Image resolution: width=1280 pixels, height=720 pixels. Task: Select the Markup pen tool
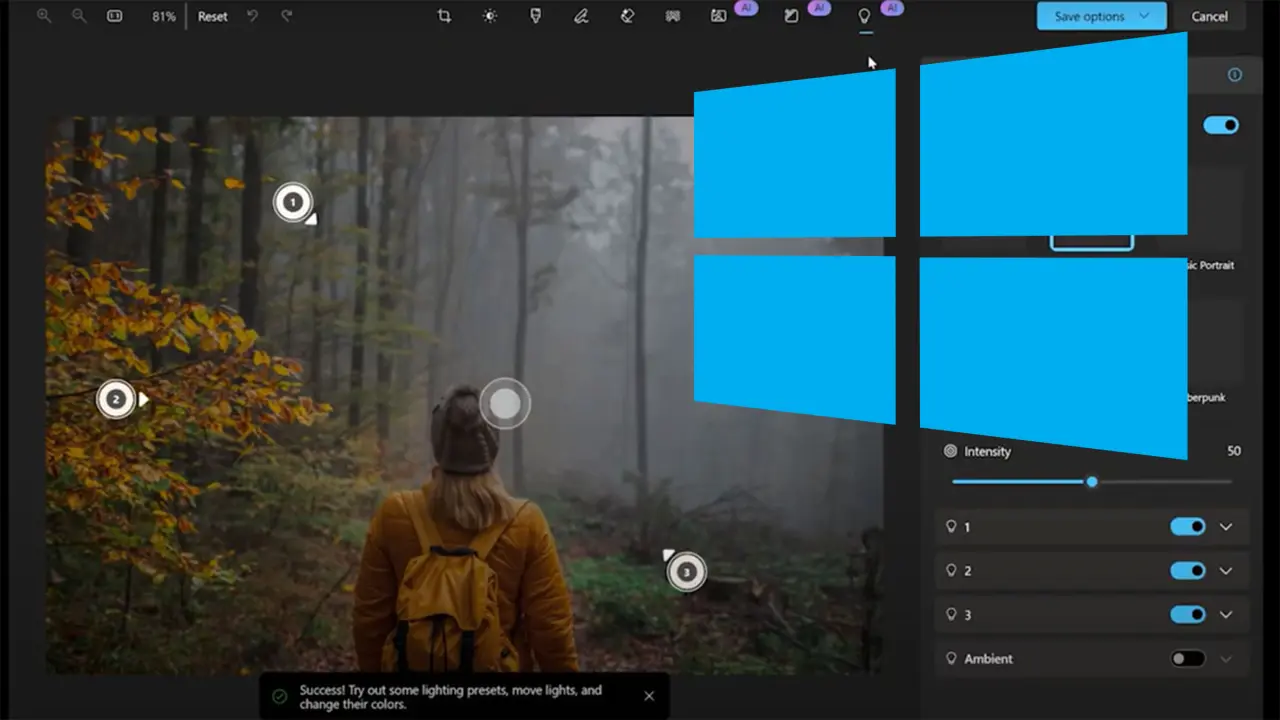581,16
